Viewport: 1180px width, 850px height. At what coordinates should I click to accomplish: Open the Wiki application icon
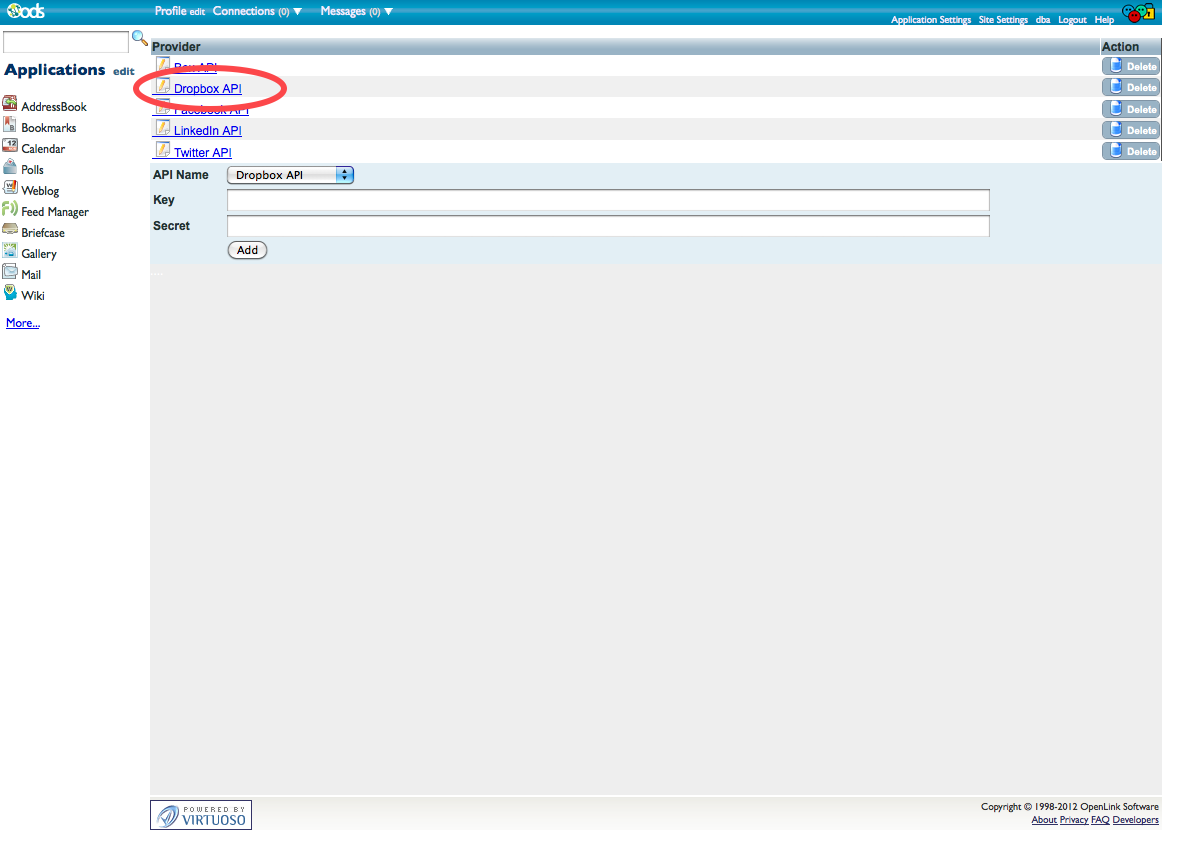[10, 294]
